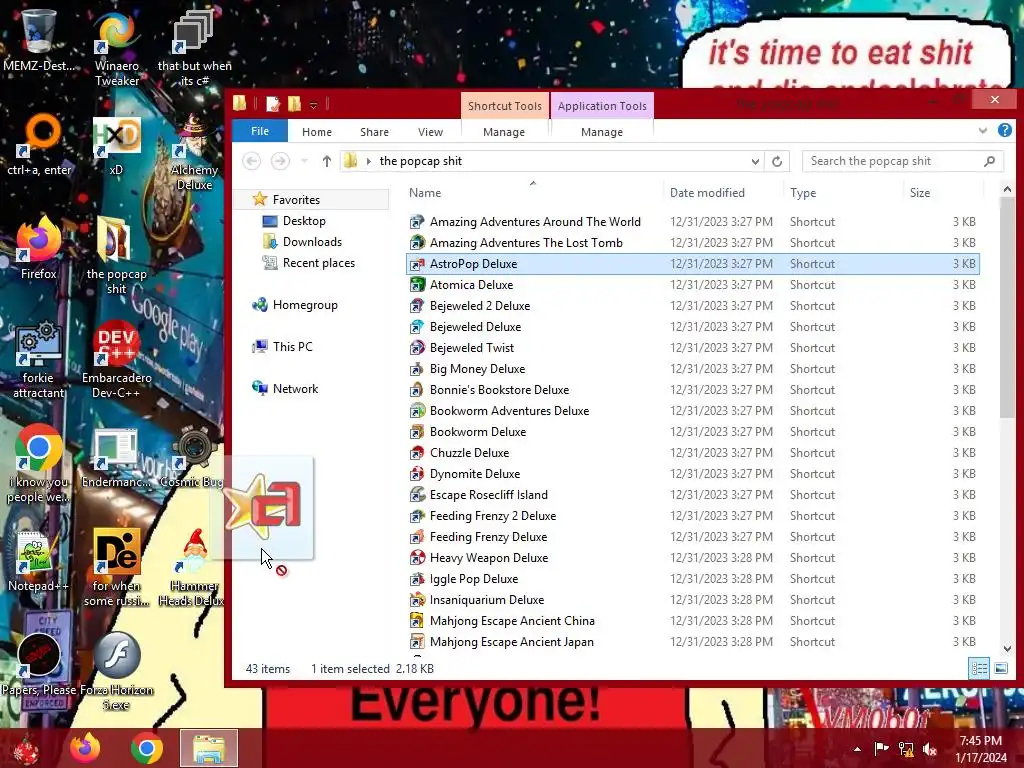This screenshot has height=768, width=1024.
Task: Open the Share ribbon tab
Action: tap(374, 132)
